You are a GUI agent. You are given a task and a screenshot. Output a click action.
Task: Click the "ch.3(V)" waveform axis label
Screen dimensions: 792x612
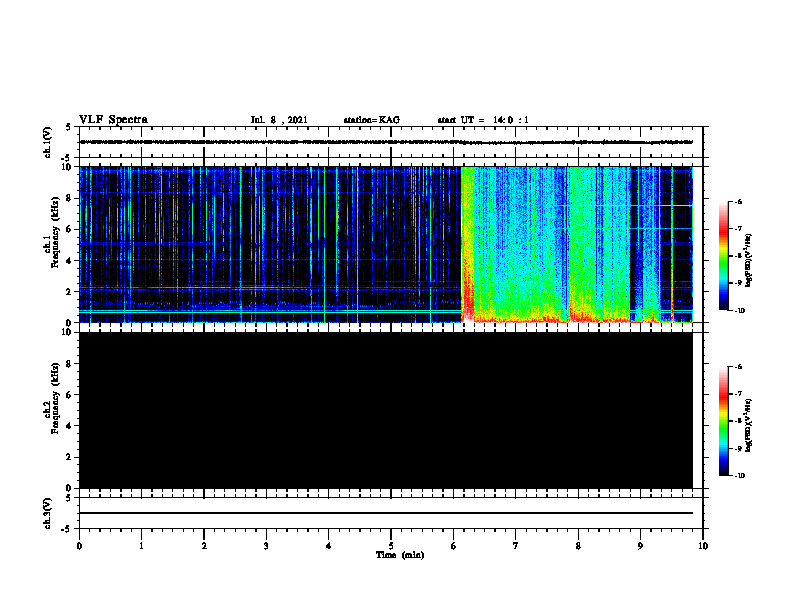click(x=48, y=513)
